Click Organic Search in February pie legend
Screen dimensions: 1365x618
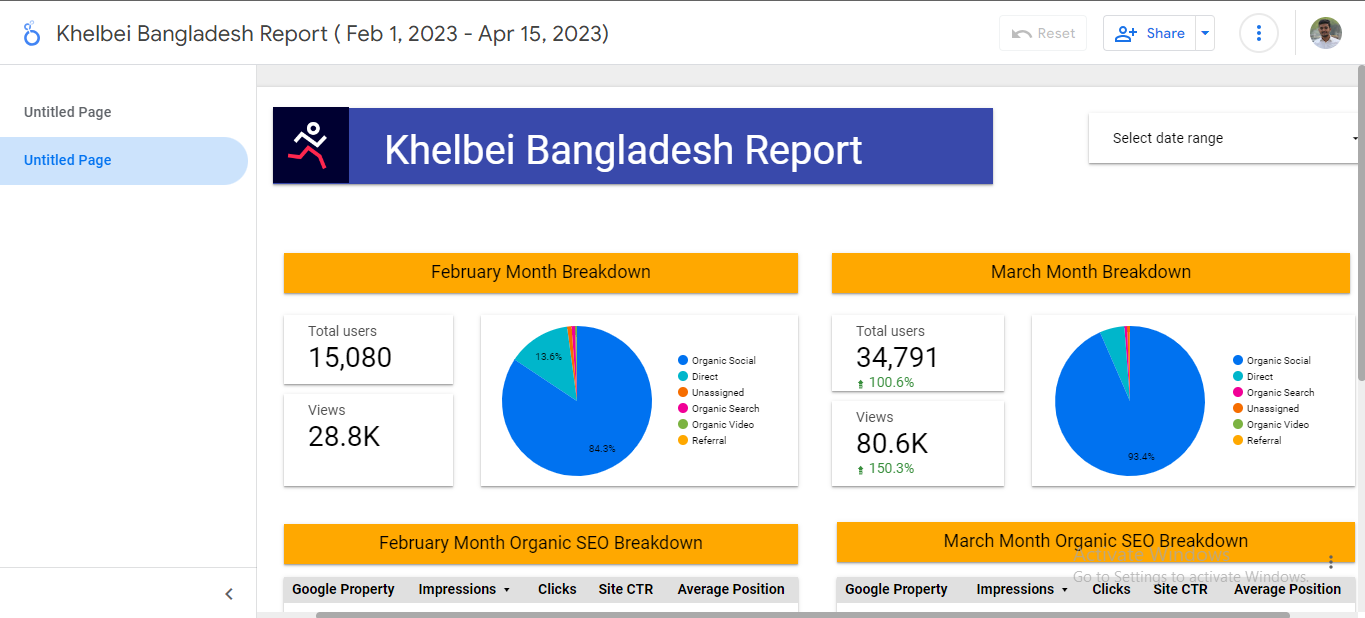pos(718,409)
